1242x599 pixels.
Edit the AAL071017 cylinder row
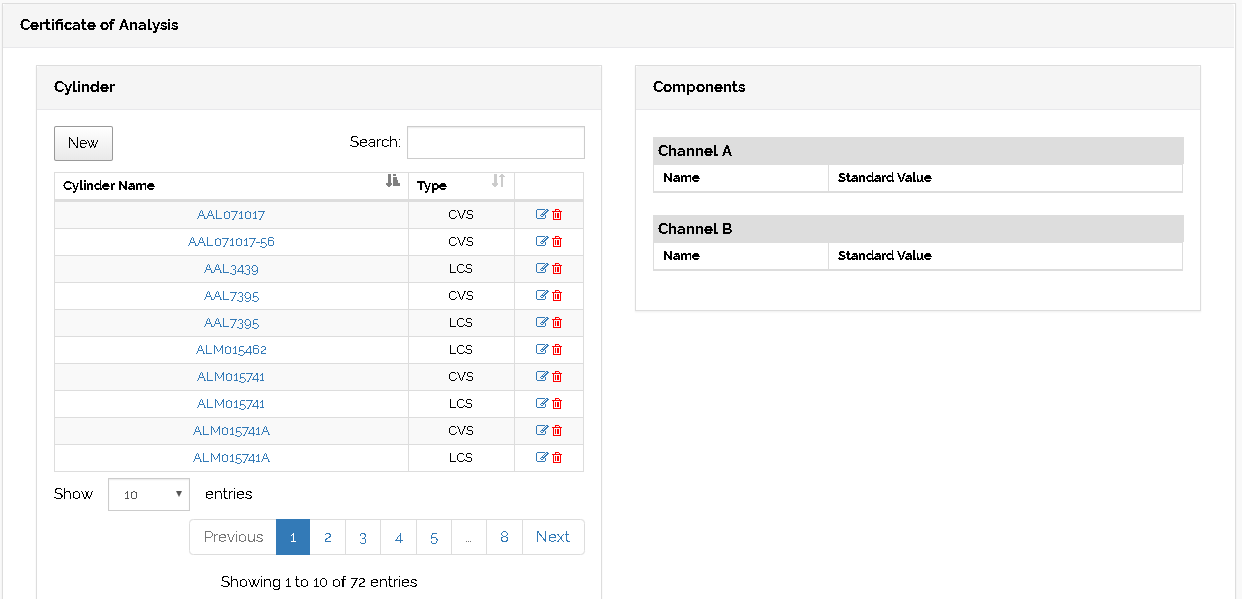(x=542, y=214)
